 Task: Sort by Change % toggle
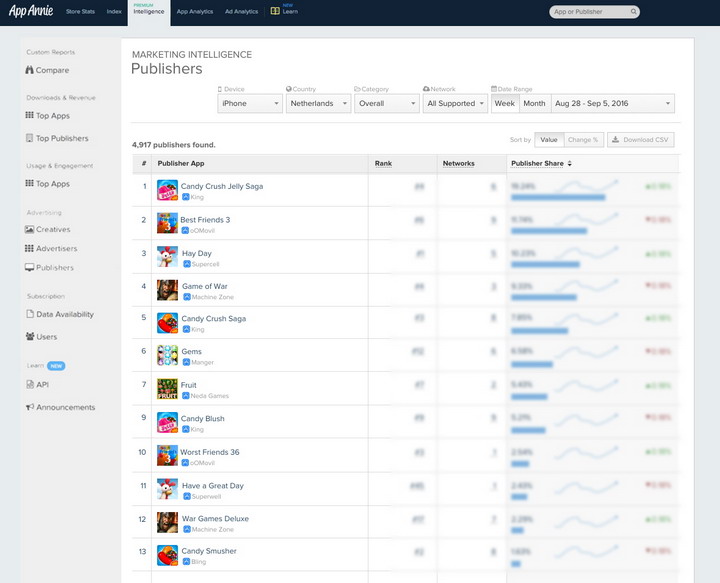(583, 140)
